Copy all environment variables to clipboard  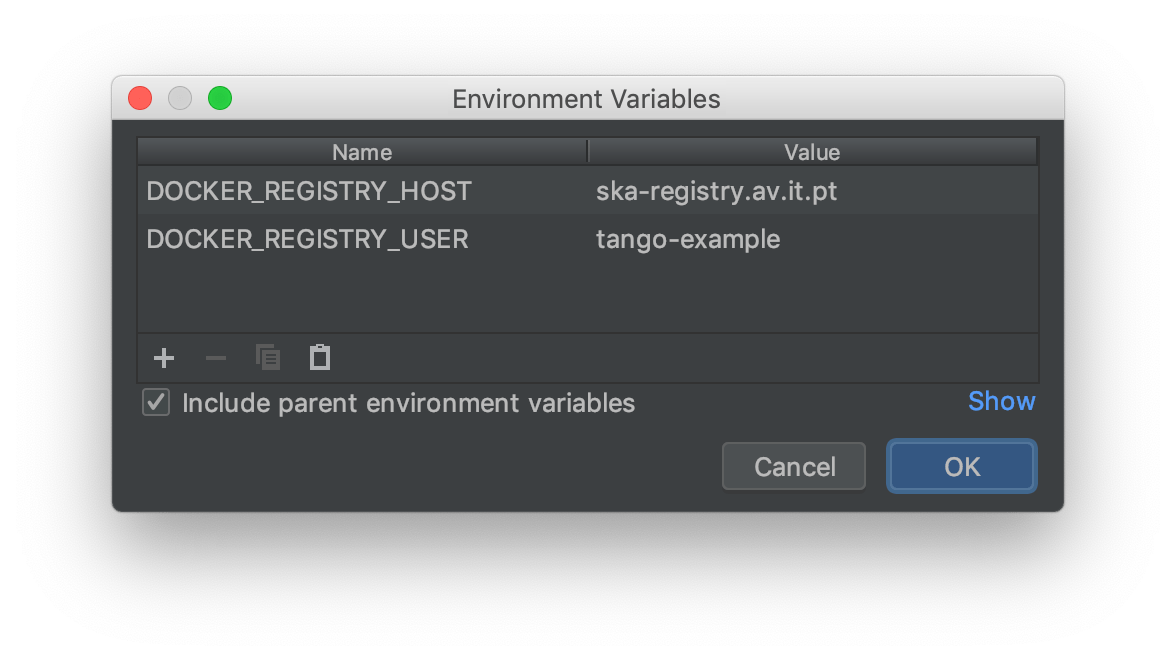[x=267, y=357]
